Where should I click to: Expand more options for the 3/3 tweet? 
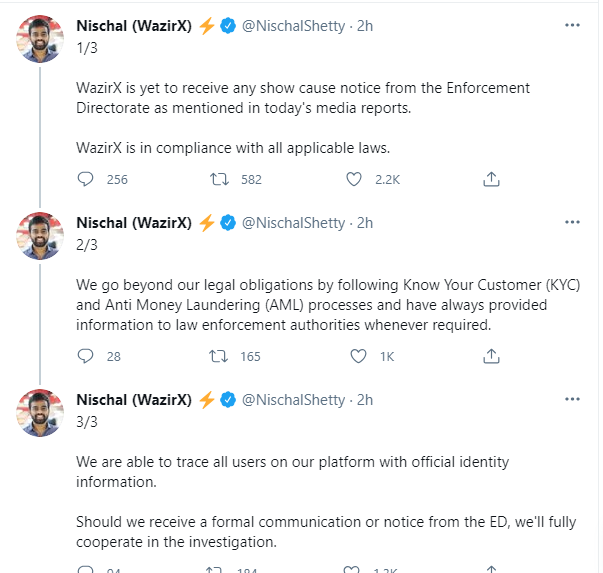[x=571, y=399]
